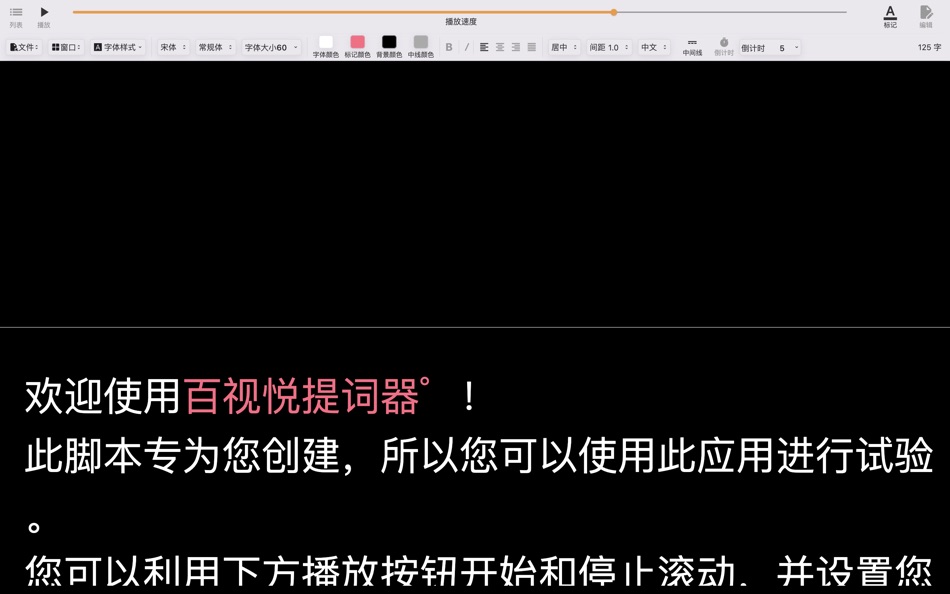Open the 倒计时 5 countdown dropdown

[x=770, y=47]
